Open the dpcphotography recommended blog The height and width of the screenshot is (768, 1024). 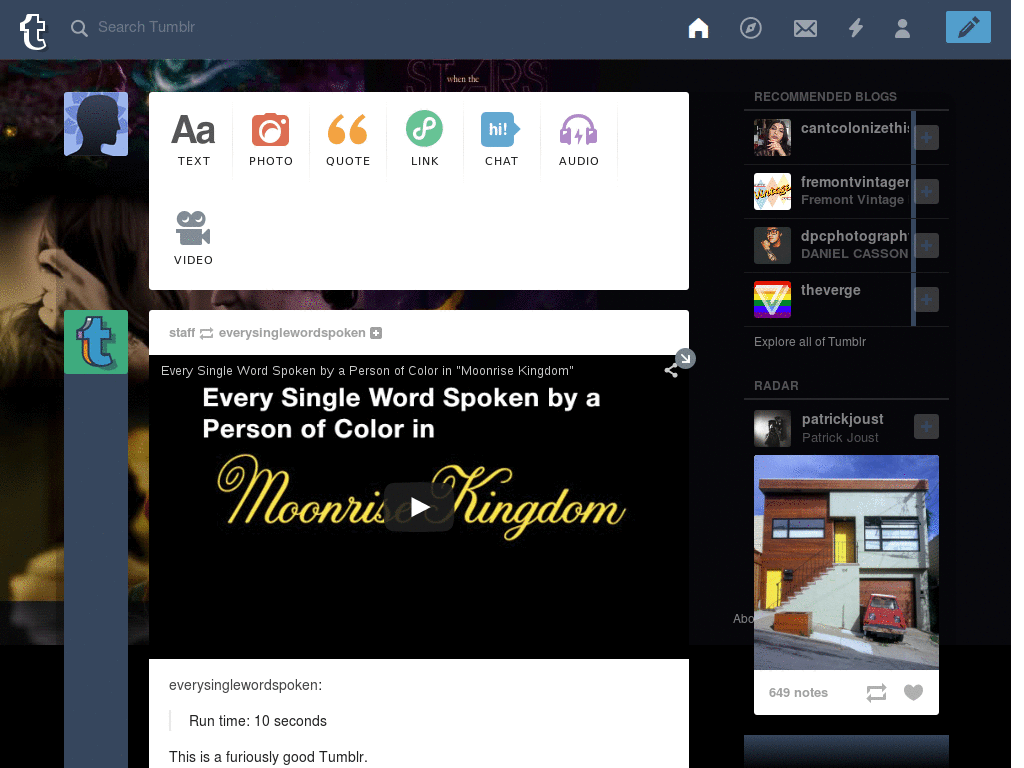[854, 237]
